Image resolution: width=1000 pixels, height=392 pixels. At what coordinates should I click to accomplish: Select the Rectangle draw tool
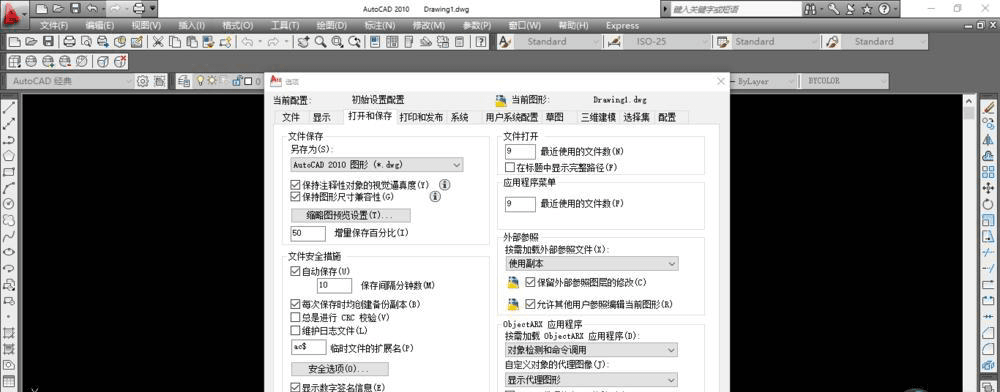coord(9,172)
